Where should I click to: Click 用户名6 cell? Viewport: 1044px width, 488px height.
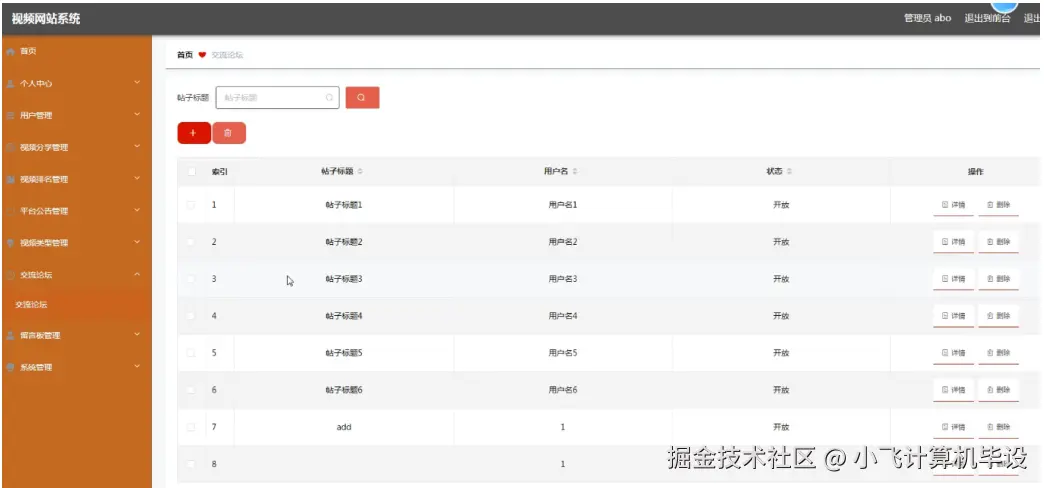coord(563,389)
